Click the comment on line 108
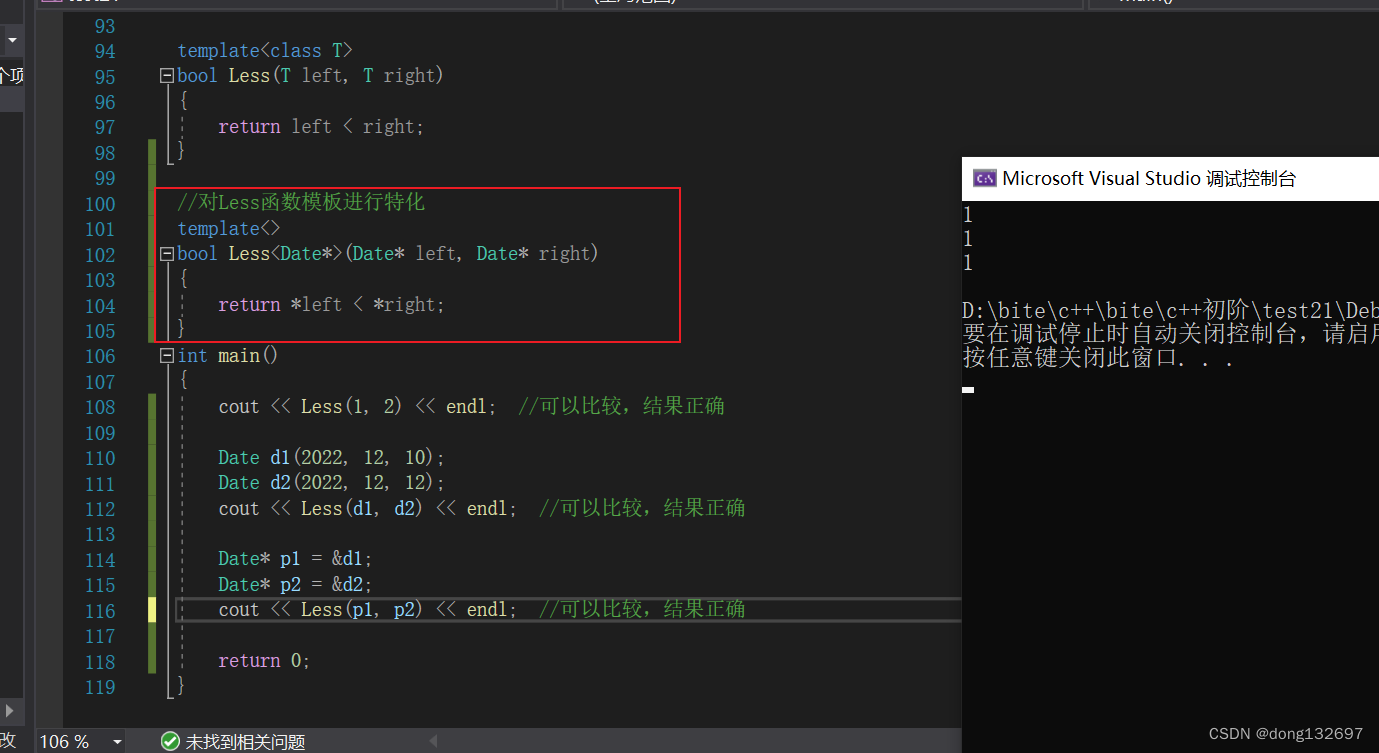Screen dimensions: 1379x753 point(622,407)
